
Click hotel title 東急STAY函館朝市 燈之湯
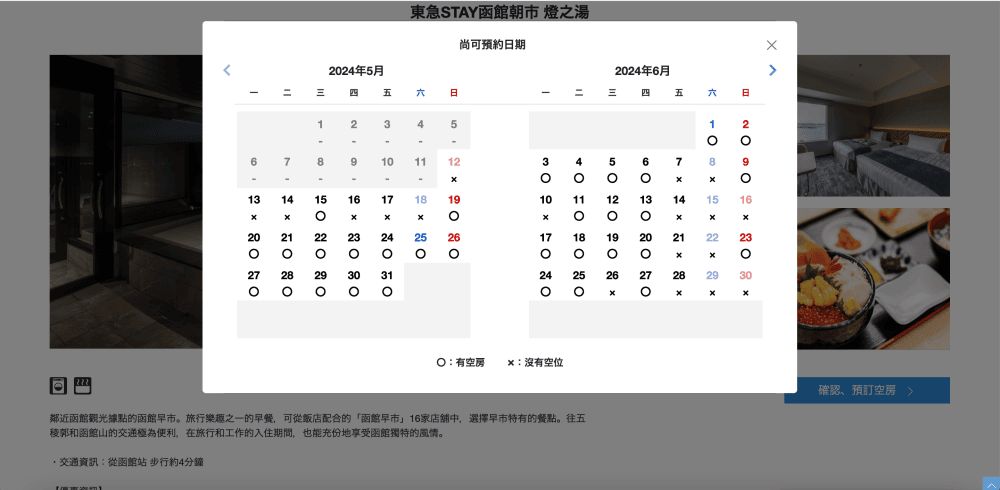coord(499,11)
